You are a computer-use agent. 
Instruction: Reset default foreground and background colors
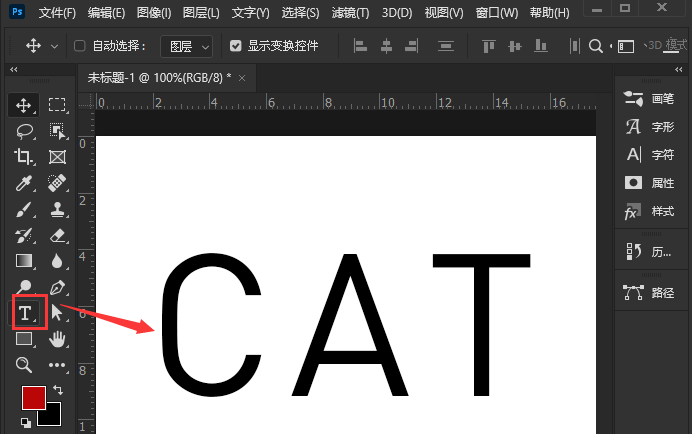pyautogui.click(x=26, y=423)
